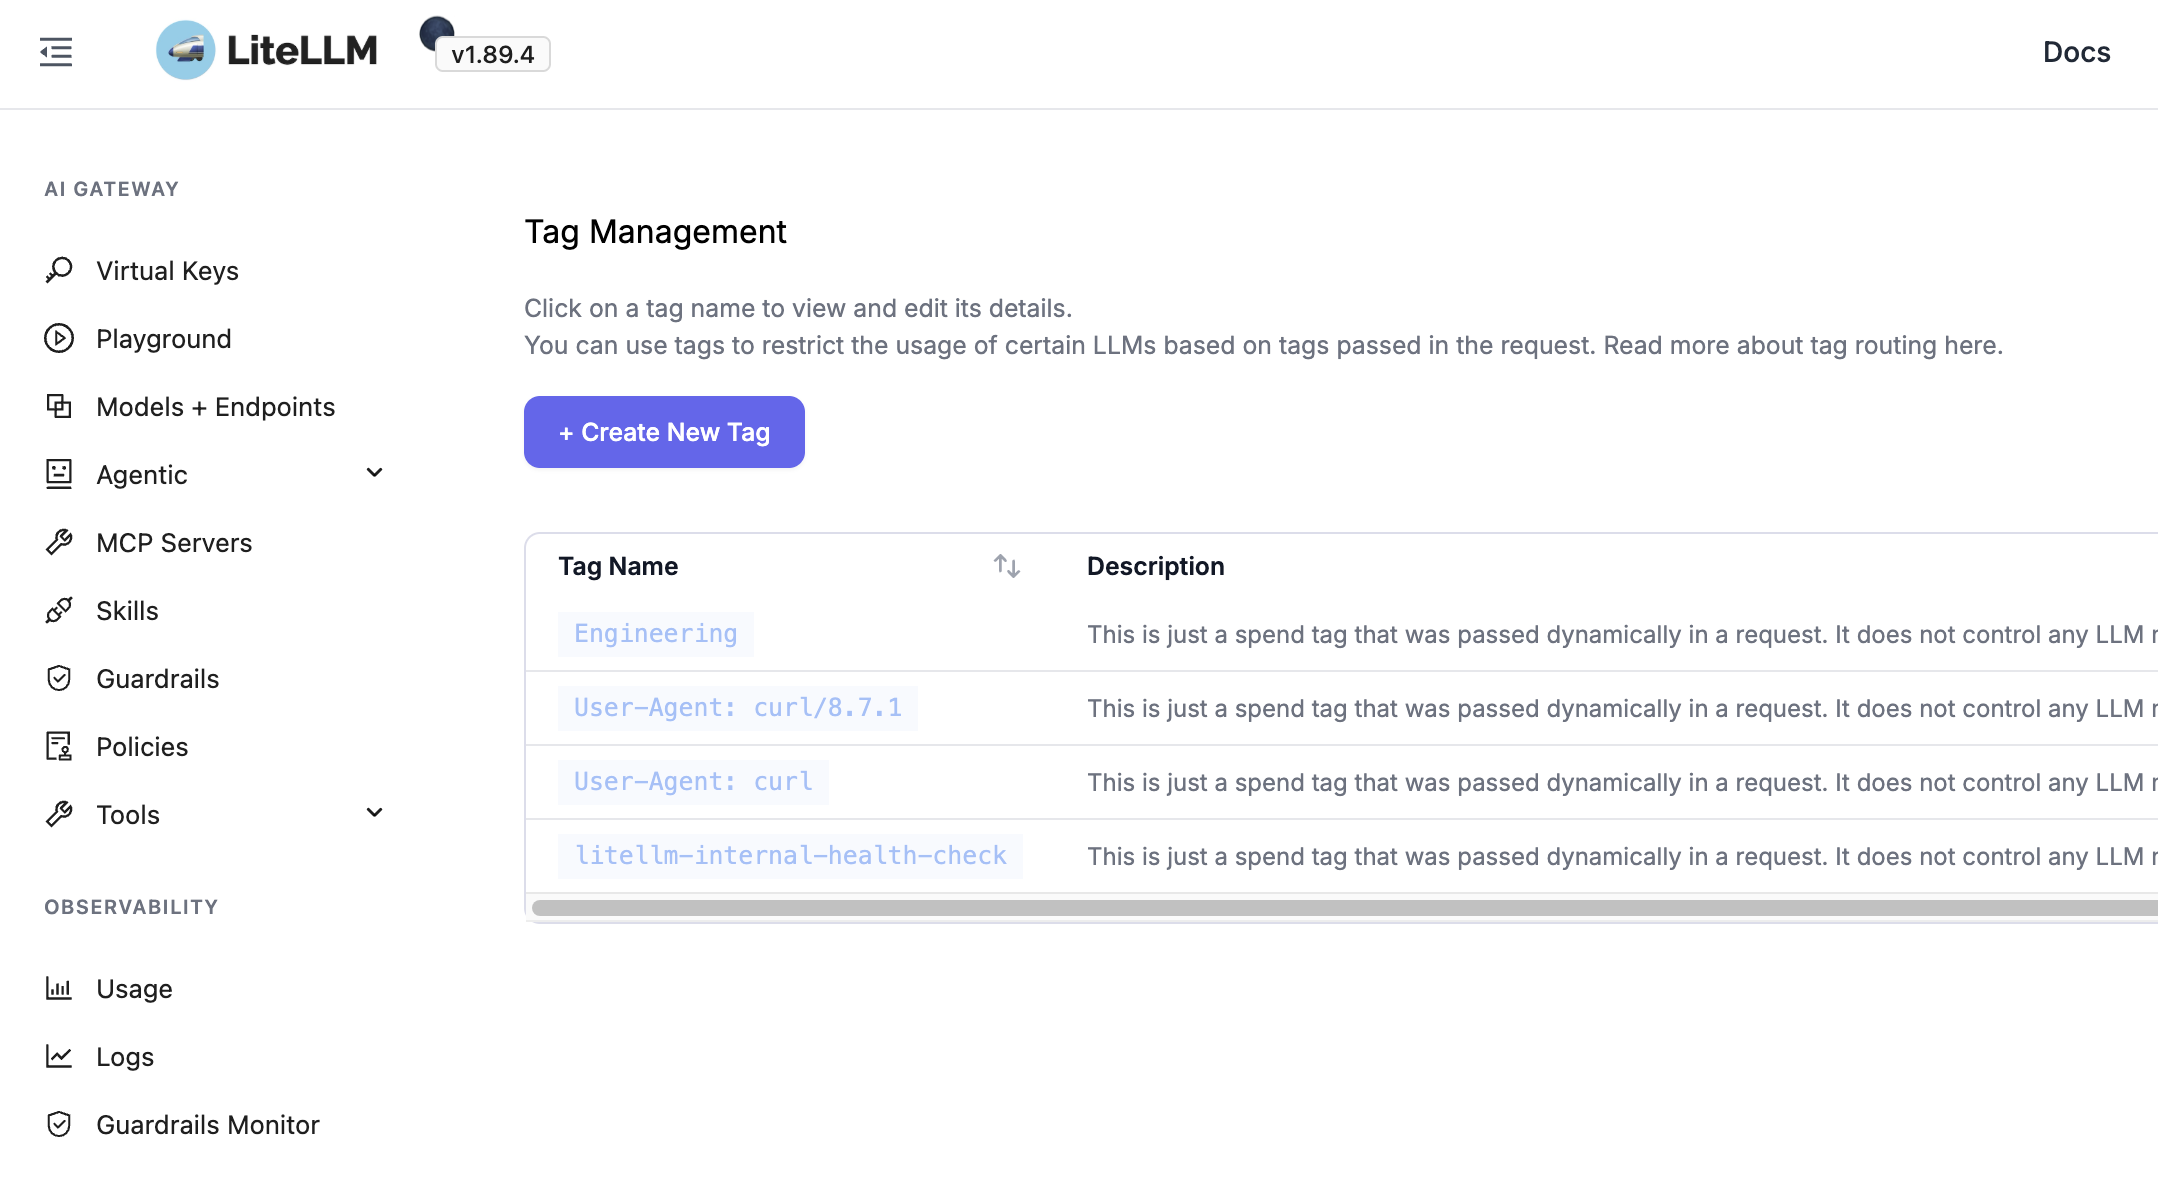Viewport: 2158px width, 1180px height.
Task: Click the v1.89.4 version badge
Action: [x=492, y=54]
